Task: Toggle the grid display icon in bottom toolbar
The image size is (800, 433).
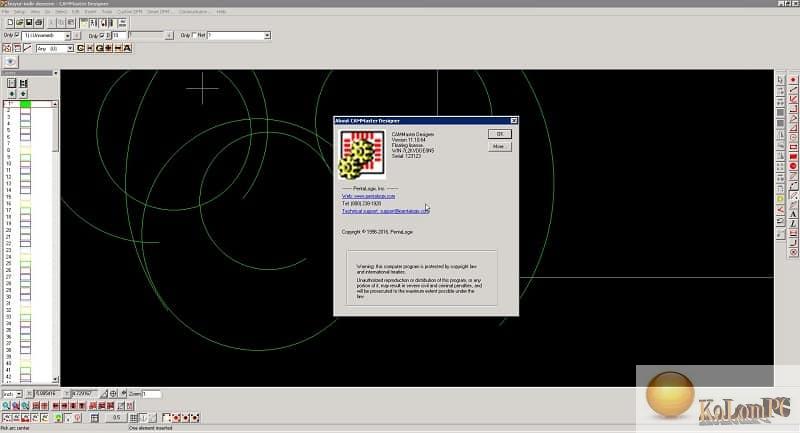Action: pos(134,418)
